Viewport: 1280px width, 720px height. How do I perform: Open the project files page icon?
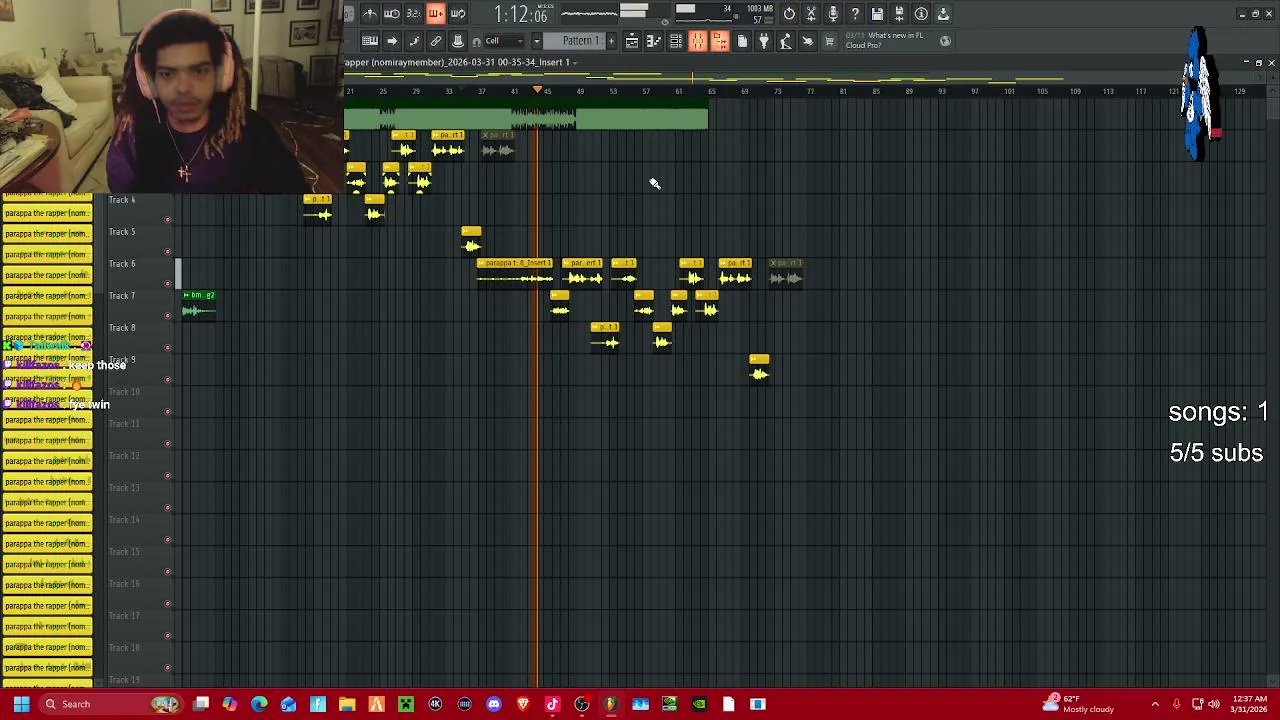tap(742, 41)
